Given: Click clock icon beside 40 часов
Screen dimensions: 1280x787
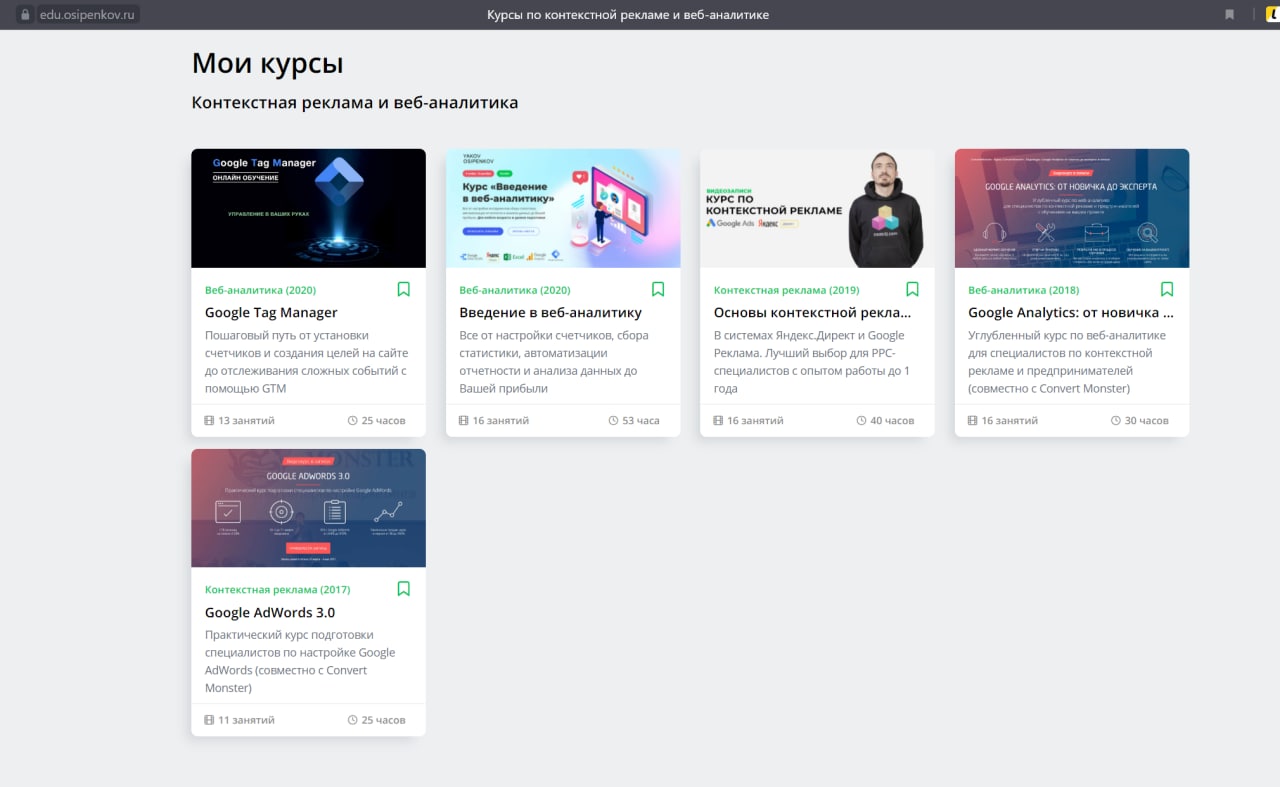Looking at the screenshot, I should [x=861, y=420].
